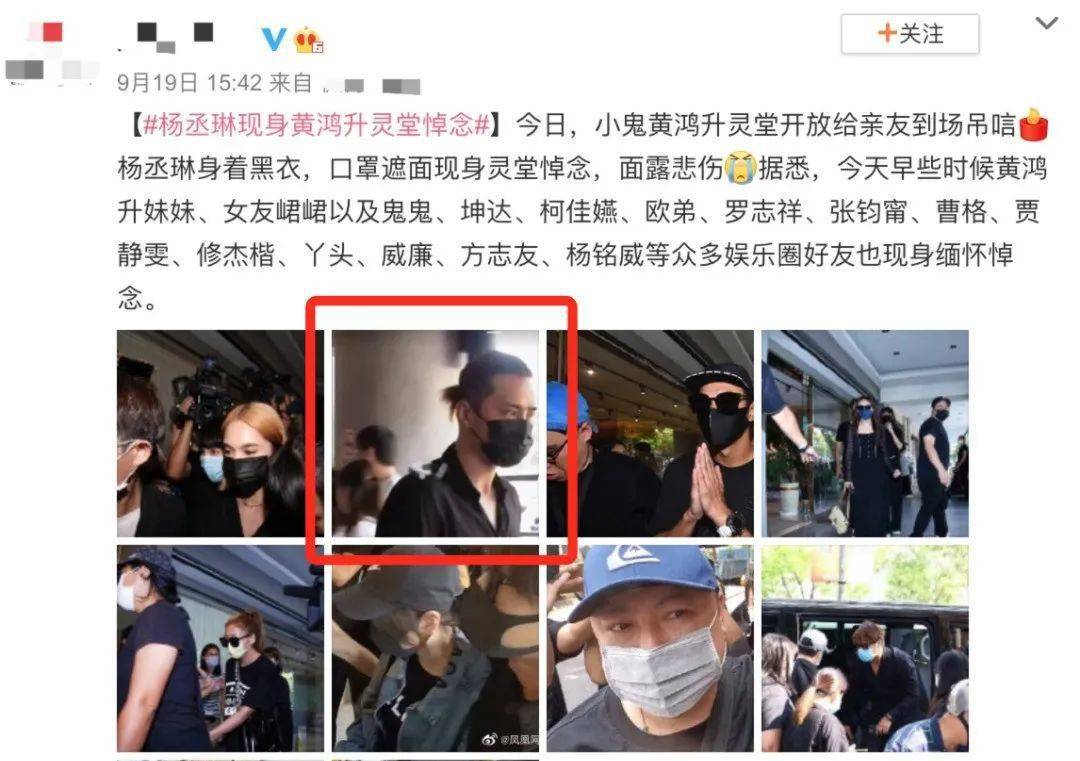Open photo of man in blue cap, gray mask
This screenshot has height=761, width=1080.
coord(650,648)
